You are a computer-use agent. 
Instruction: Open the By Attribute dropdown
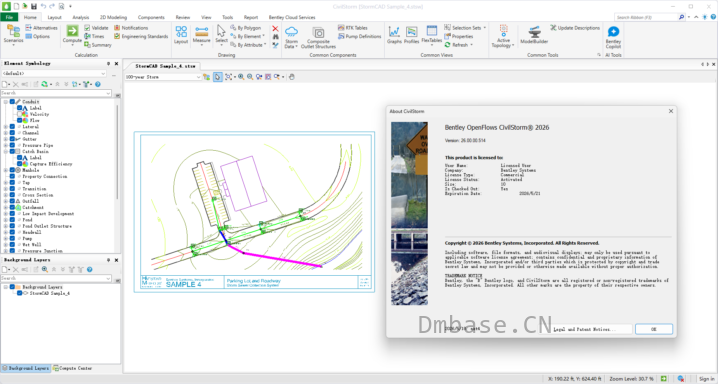click(249, 45)
